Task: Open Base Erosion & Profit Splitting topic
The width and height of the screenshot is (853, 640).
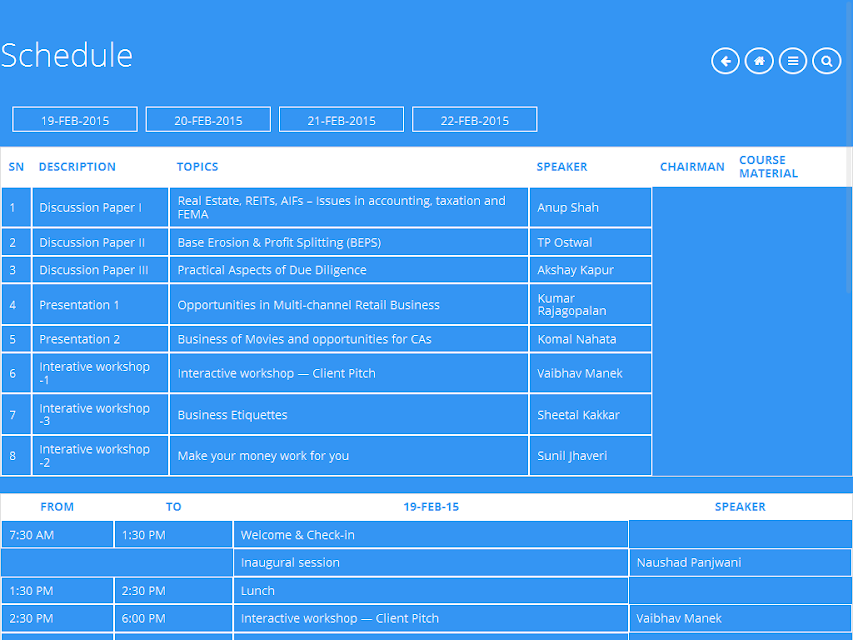Action: [349, 242]
